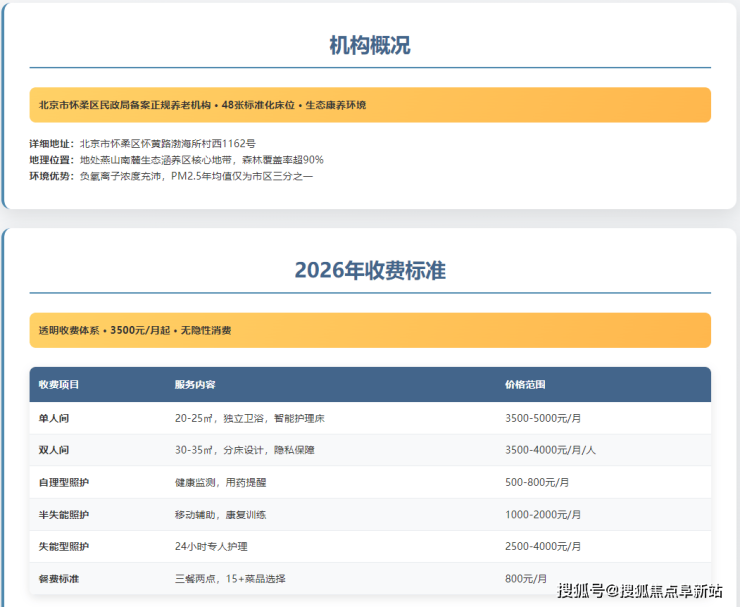
Task: Select the 单人间 row label
Action: click(x=54, y=418)
